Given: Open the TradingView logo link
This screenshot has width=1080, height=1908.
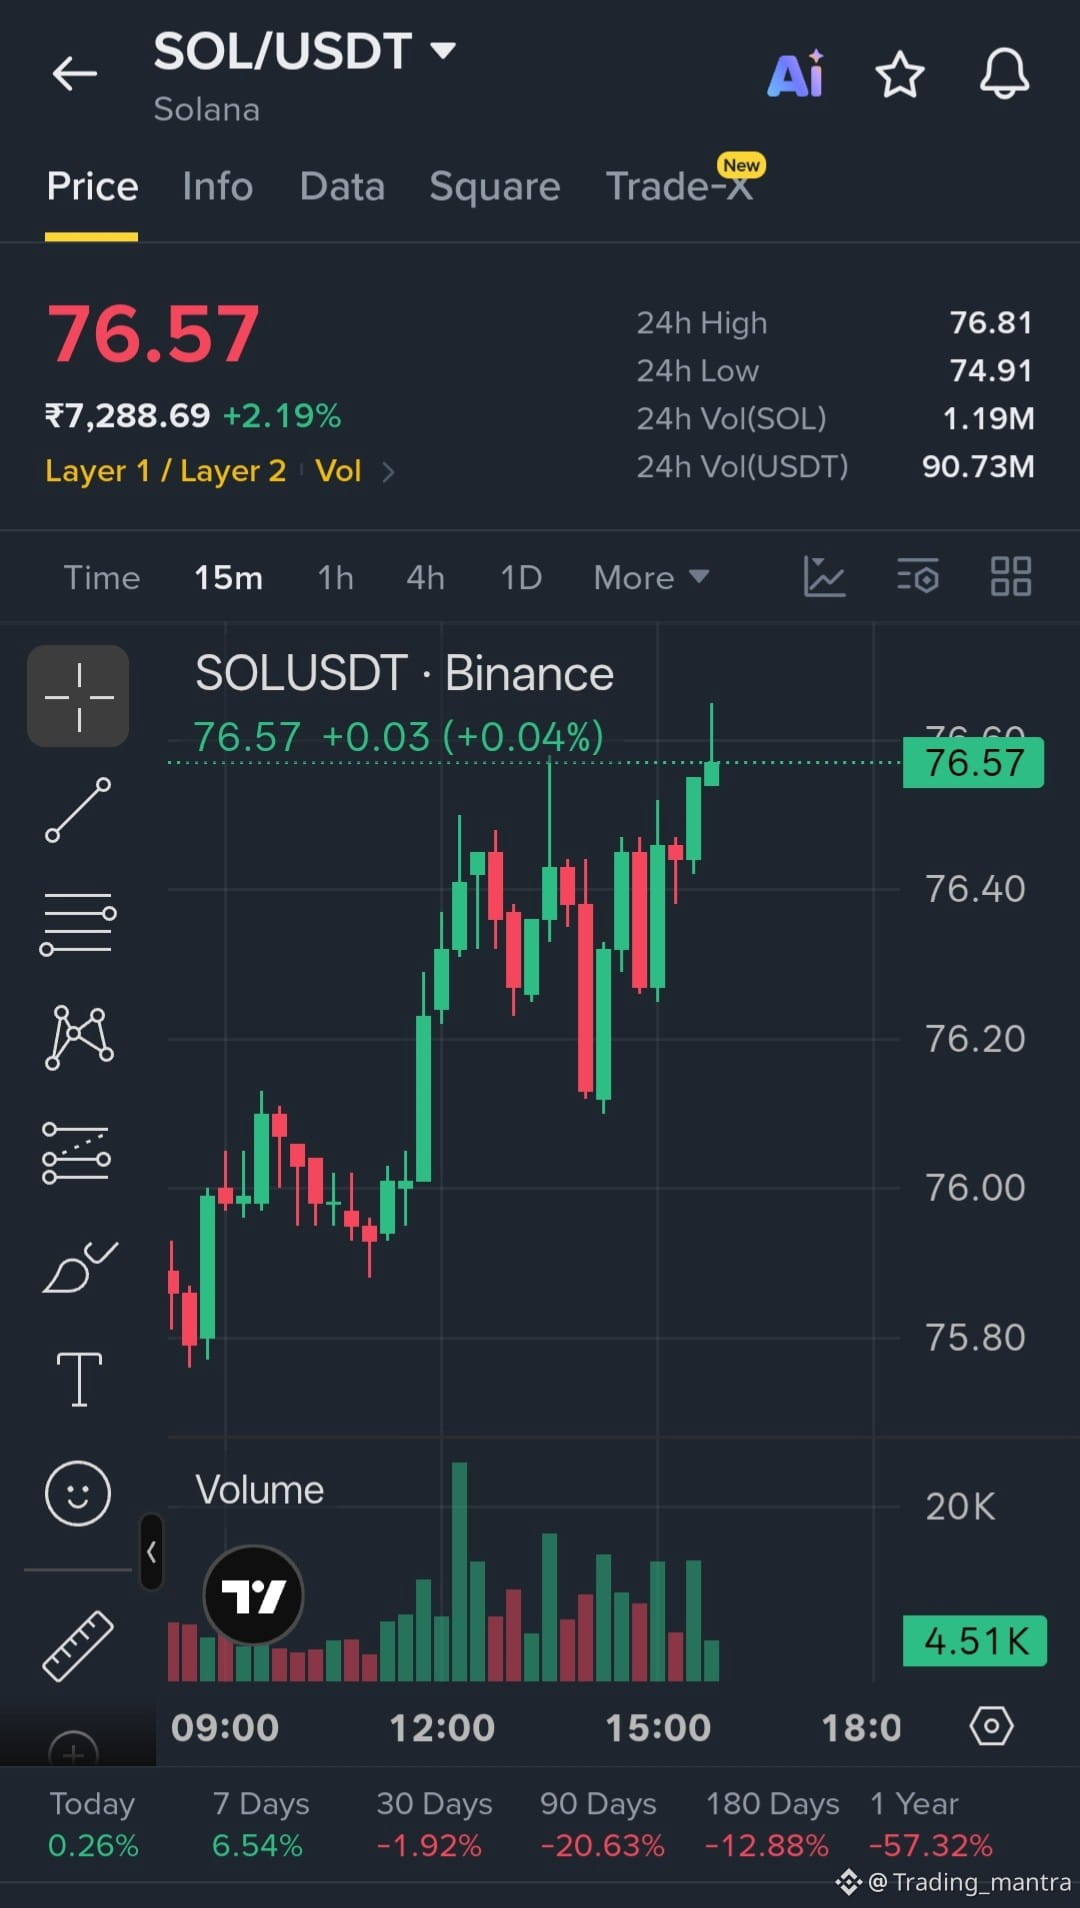Looking at the screenshot, I should click(x=253, y=1595).
